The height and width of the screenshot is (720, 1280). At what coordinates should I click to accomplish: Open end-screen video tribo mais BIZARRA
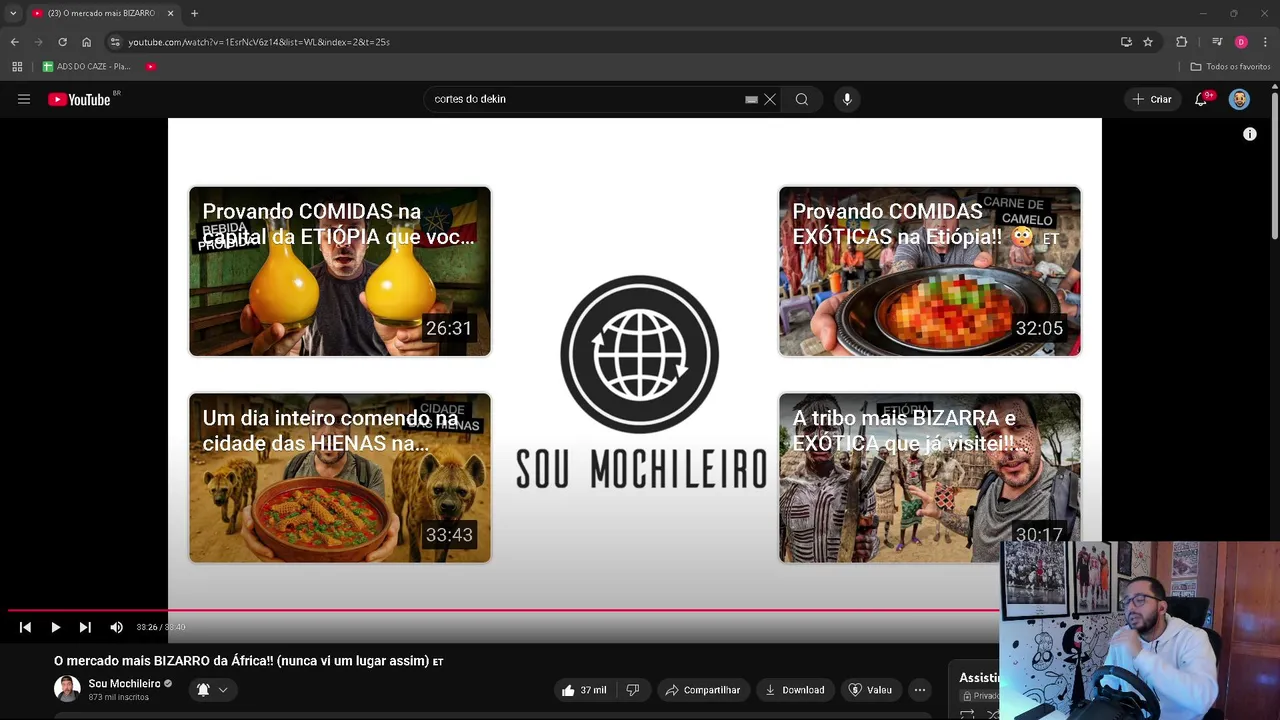coord(930,478)
